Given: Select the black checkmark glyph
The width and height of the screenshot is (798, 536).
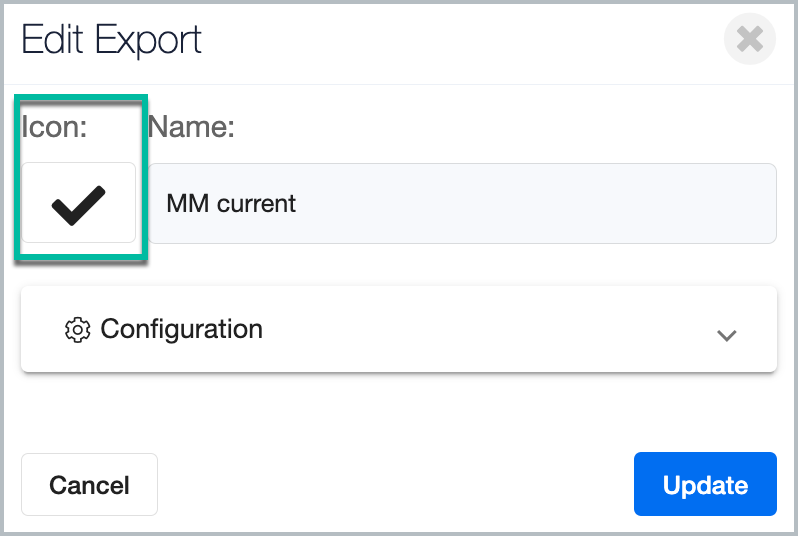Looking at the screenshot, I should click(x=78, y=206).
